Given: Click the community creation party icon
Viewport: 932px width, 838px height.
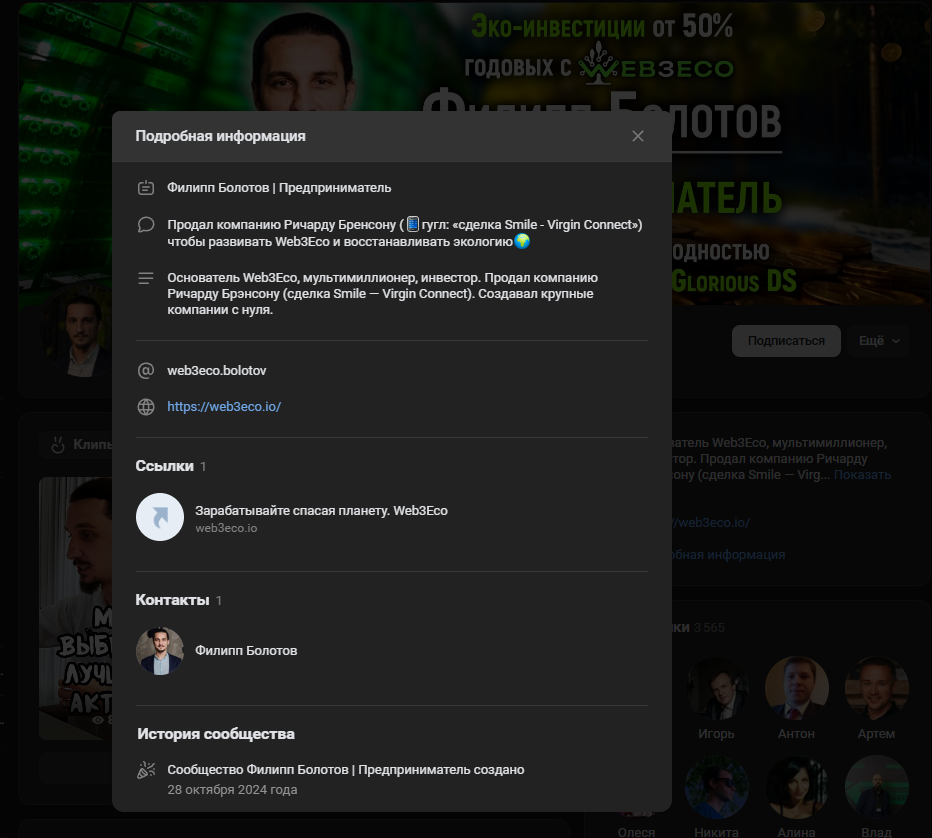Looking at the screenshot, I should pyautogui.click(x=146, y=770).
